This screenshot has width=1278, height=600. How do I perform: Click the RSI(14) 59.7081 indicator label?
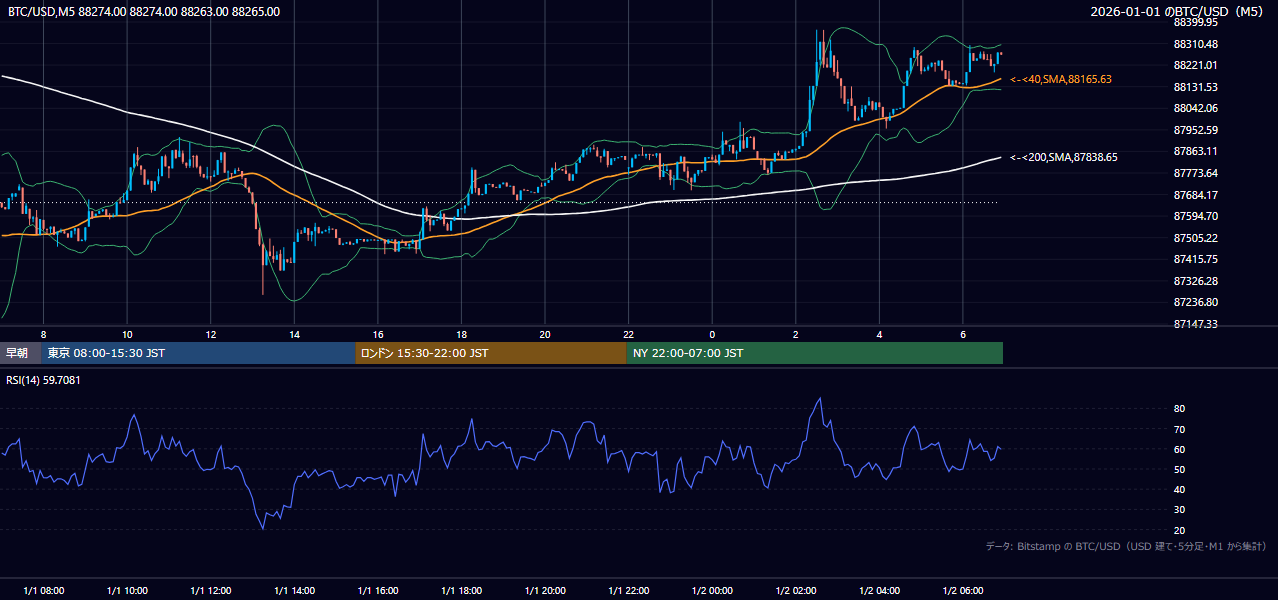coord(44,380)
